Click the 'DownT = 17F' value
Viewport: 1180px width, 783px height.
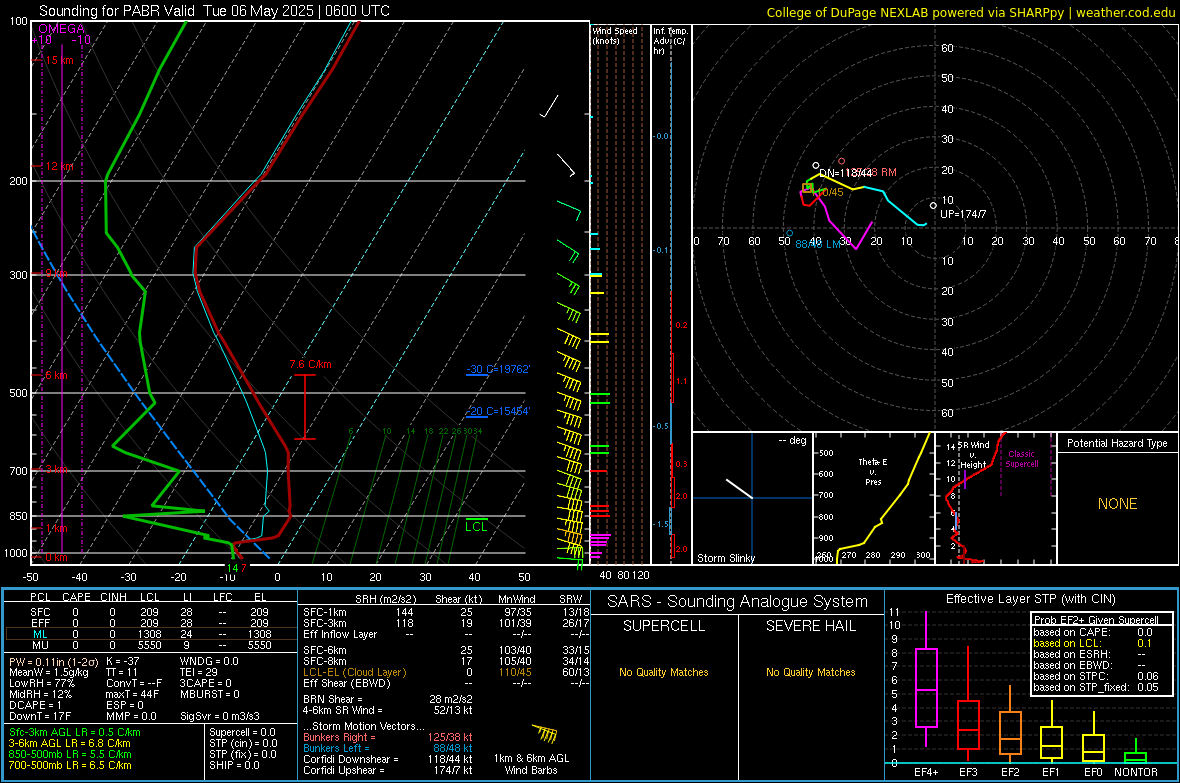coord(40,716)
